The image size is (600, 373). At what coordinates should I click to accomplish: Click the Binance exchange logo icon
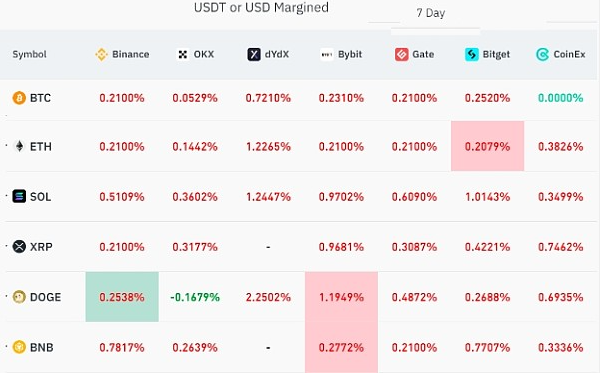(101, 54)
